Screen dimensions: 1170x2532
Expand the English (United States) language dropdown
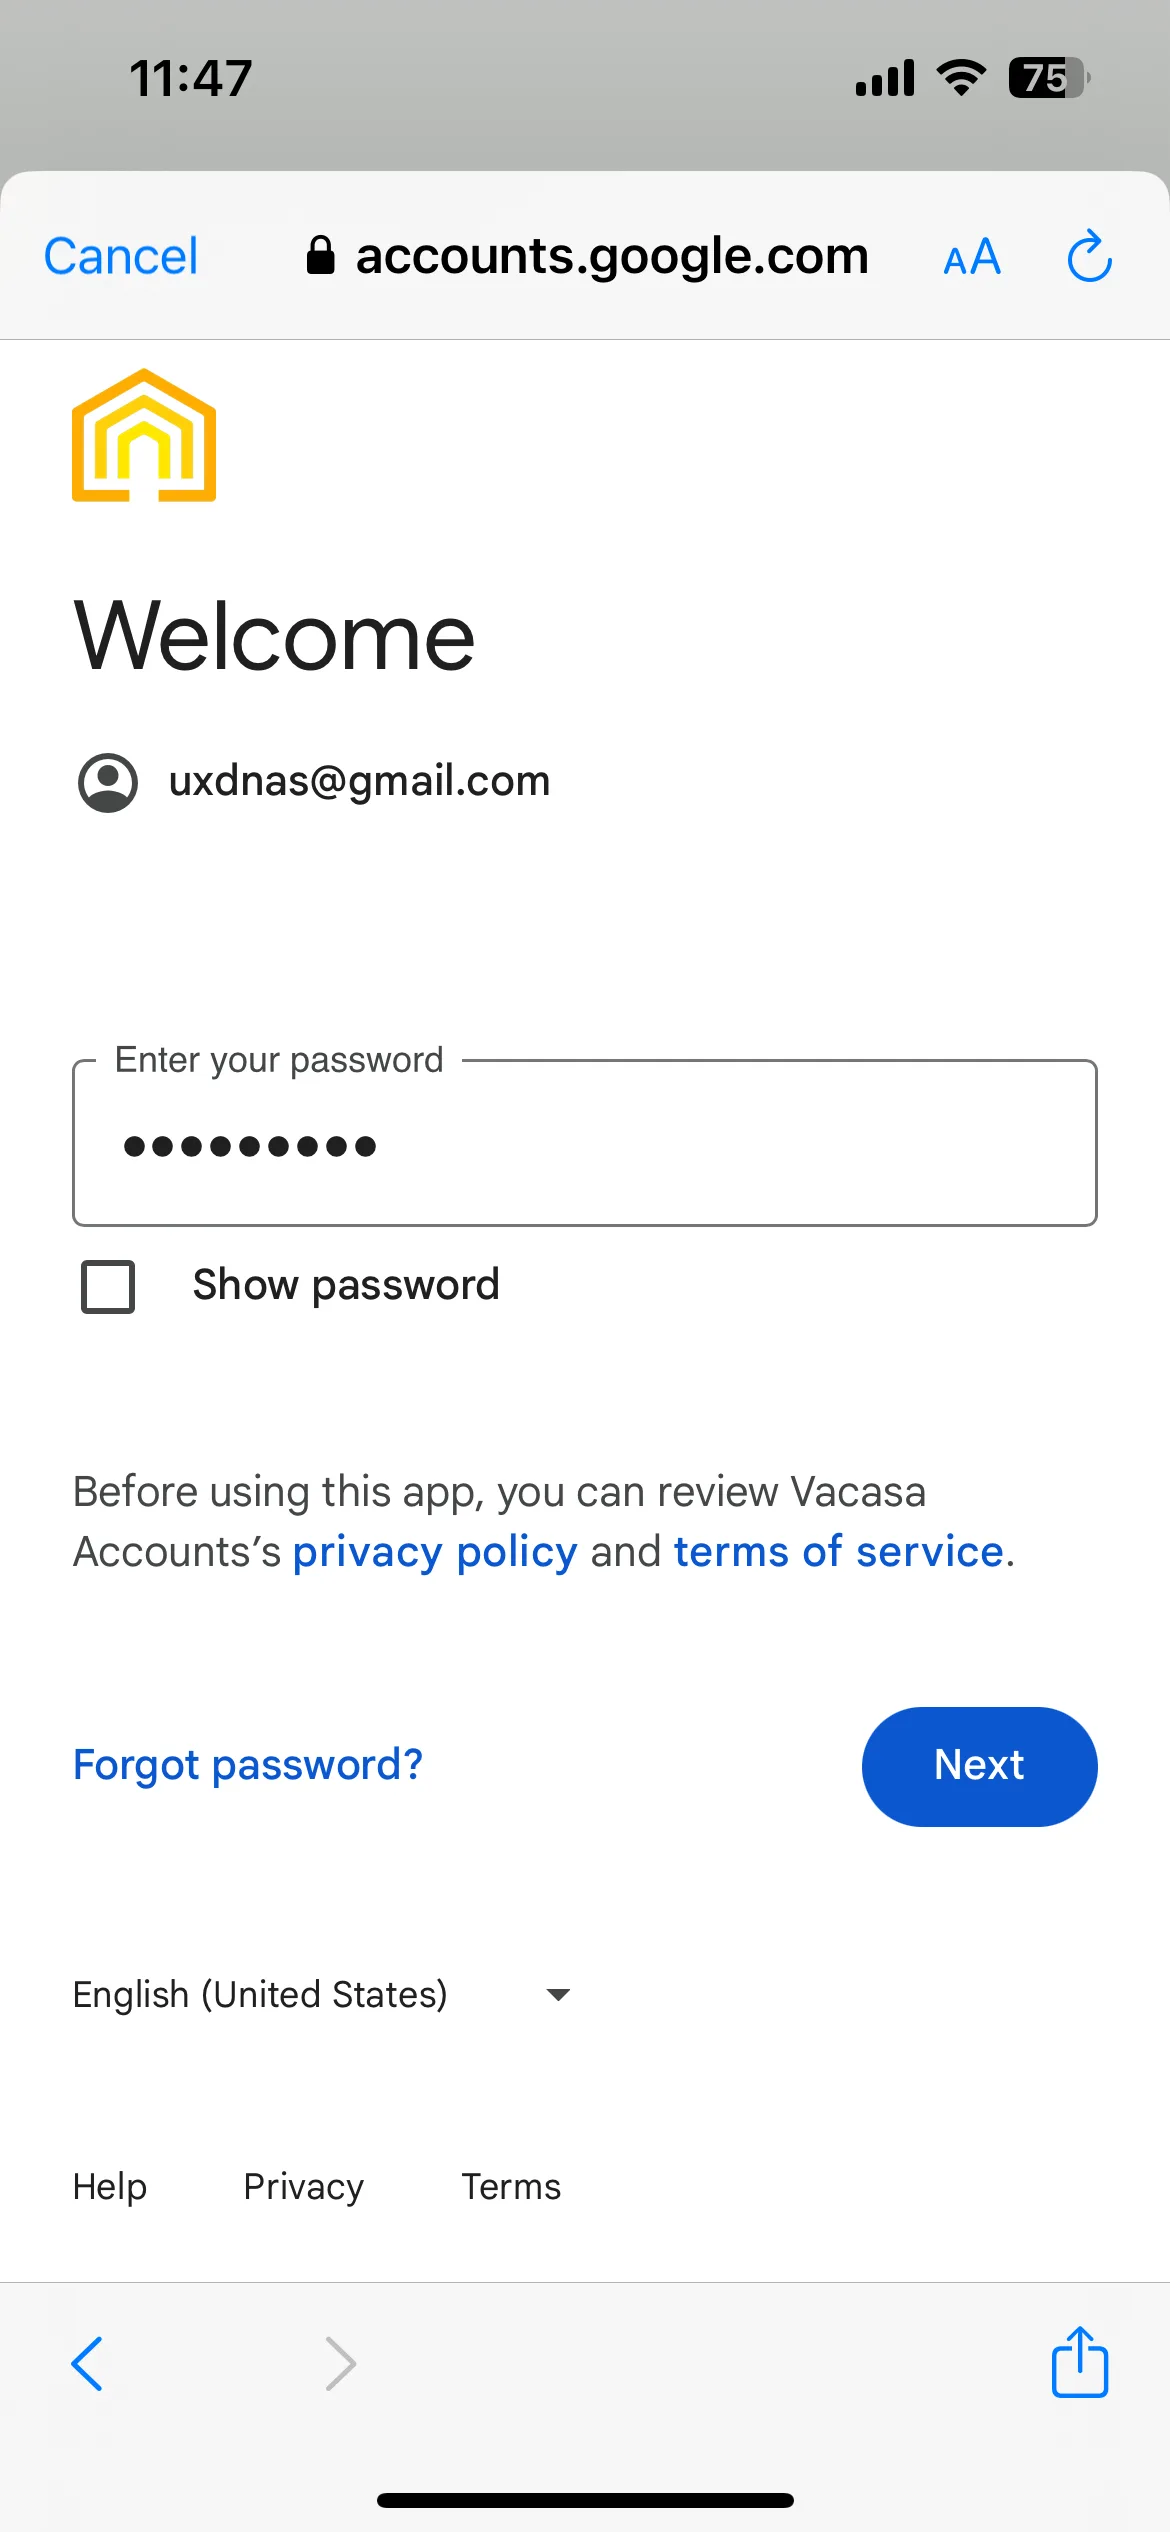coord(322,1994)
